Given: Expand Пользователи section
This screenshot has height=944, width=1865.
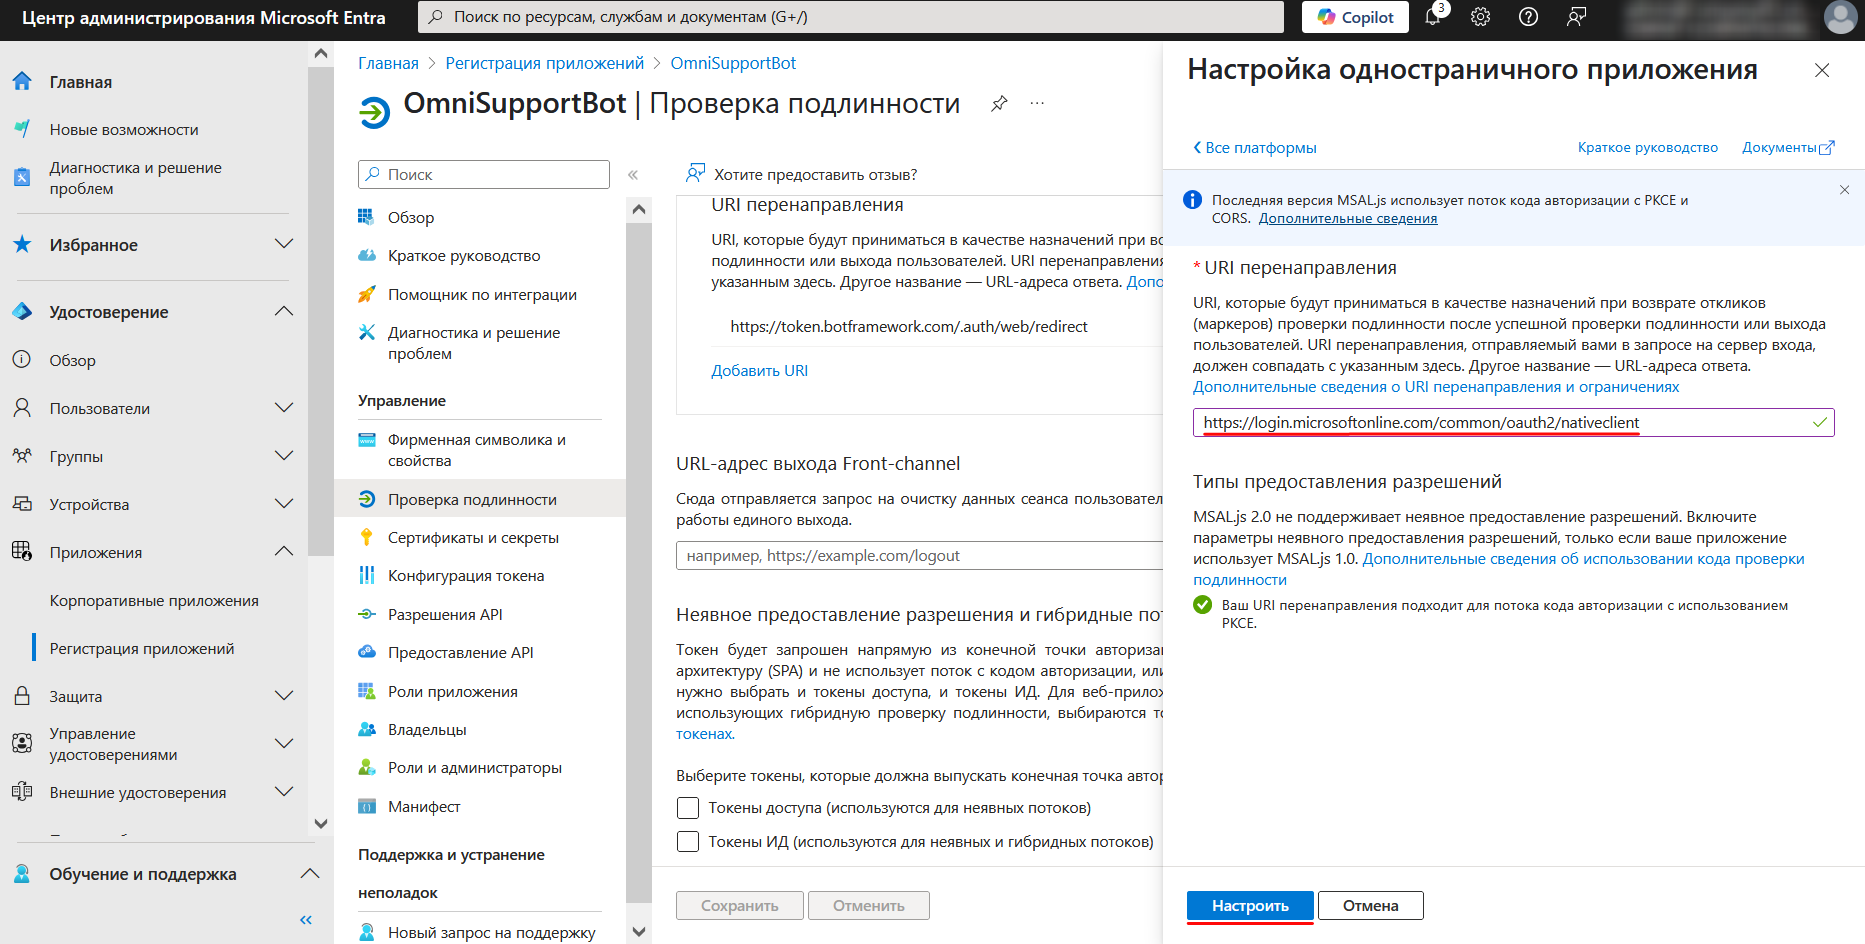Looking at the screenshot, I should [x=284, y=408].
